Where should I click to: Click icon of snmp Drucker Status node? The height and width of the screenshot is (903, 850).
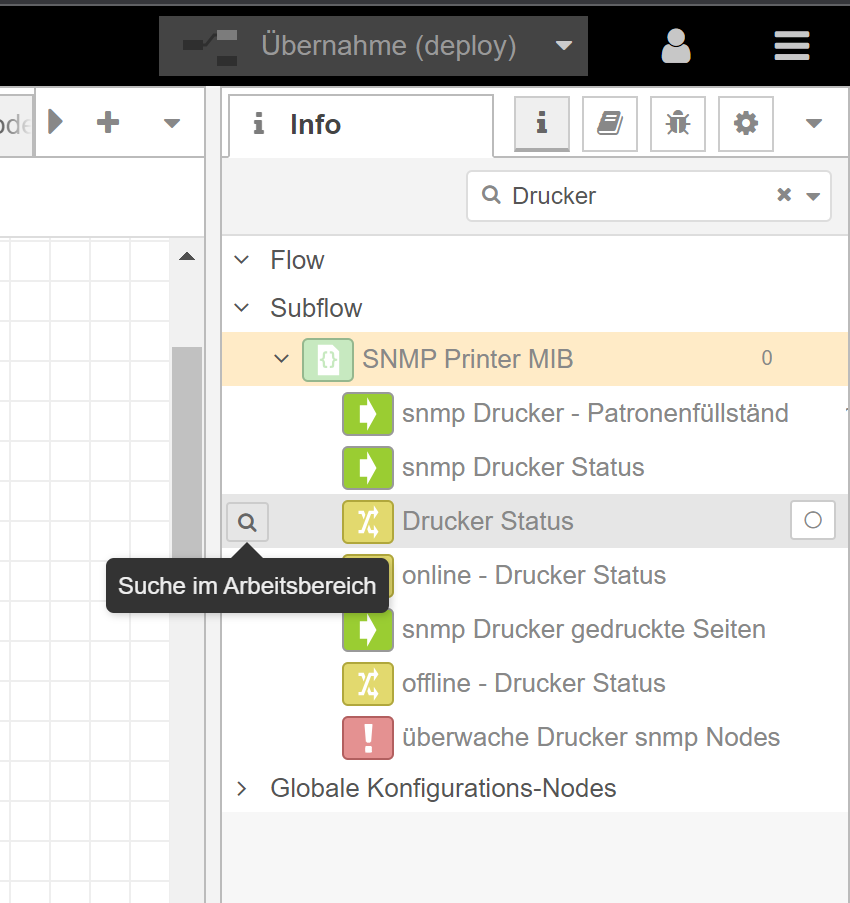tap(368, 468)
